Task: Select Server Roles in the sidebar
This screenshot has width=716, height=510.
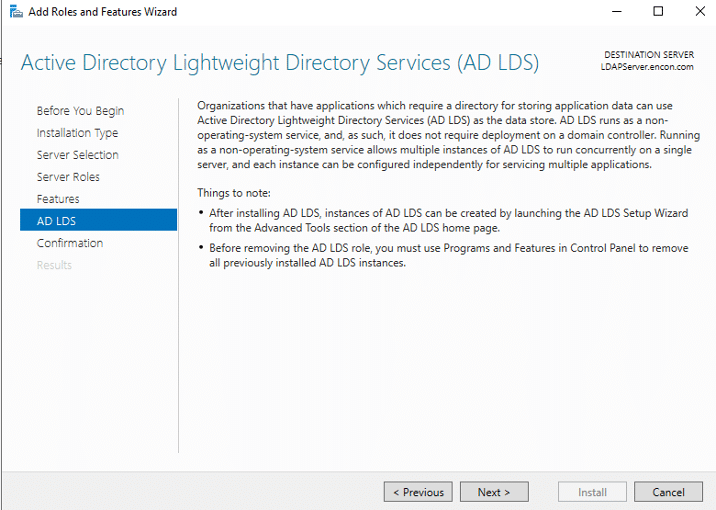Action: point(68,177)
